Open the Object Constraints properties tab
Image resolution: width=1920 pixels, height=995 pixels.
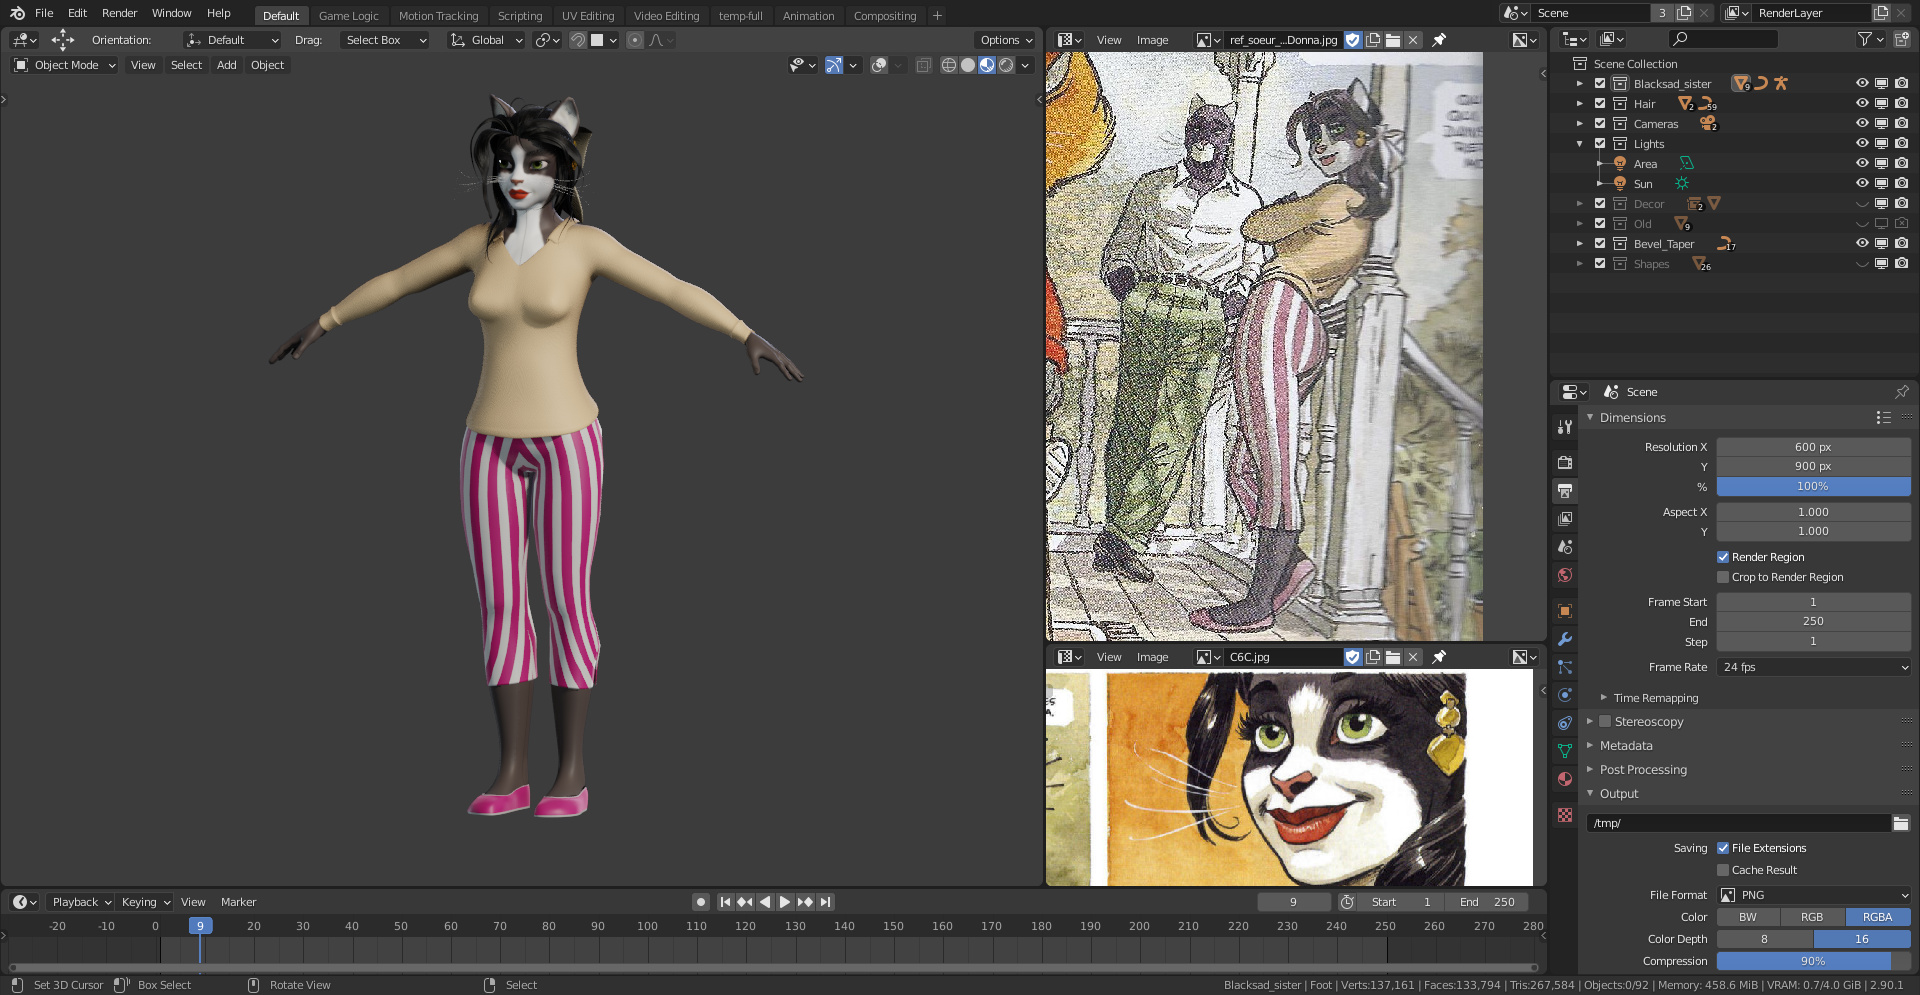click(1565, 723)
